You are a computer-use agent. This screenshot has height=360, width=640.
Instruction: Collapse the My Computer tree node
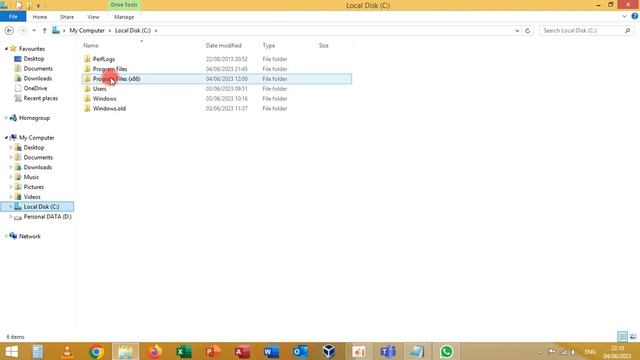point(6,138)
